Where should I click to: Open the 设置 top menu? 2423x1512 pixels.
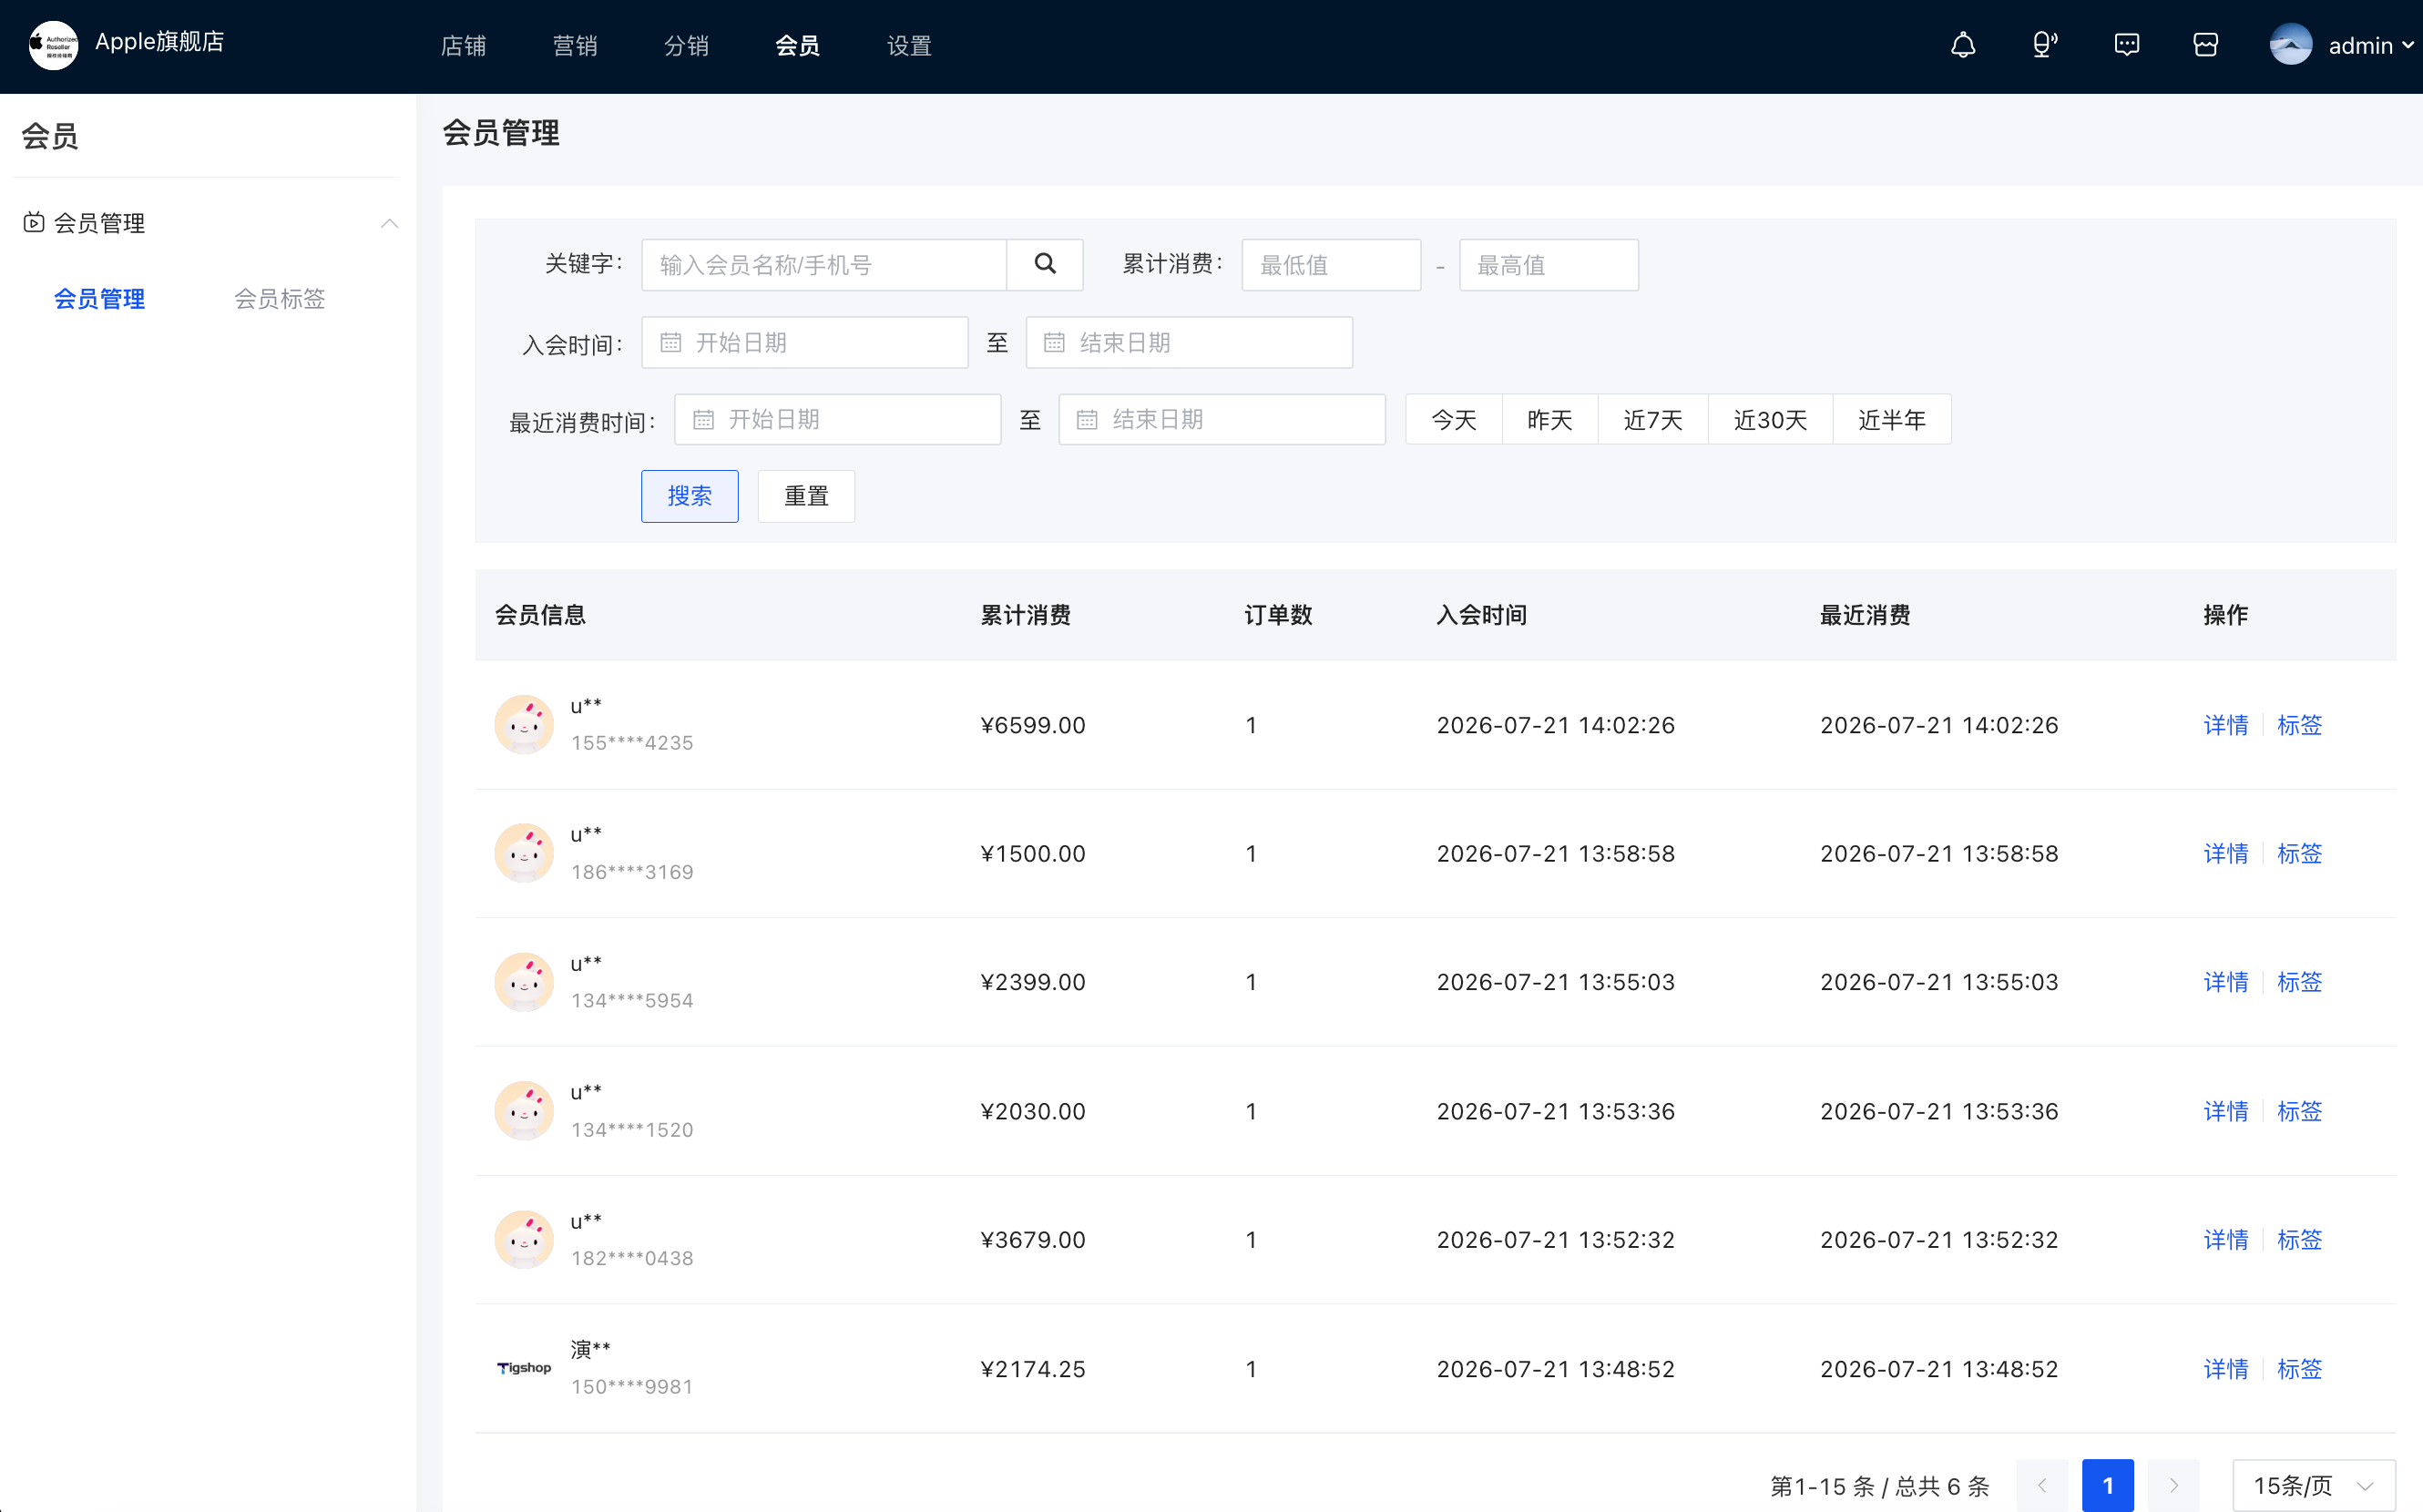[x=909, y=45]
